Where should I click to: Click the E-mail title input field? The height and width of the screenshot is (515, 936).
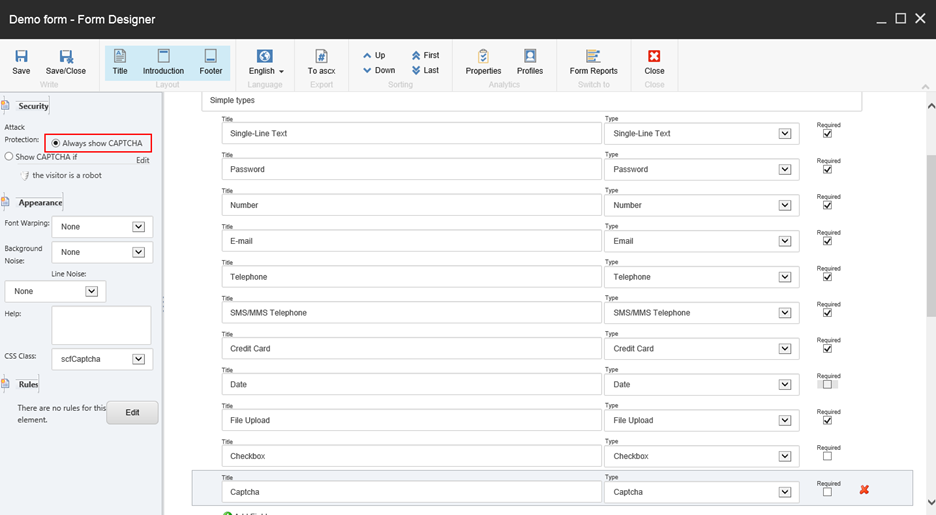[411, 241]
